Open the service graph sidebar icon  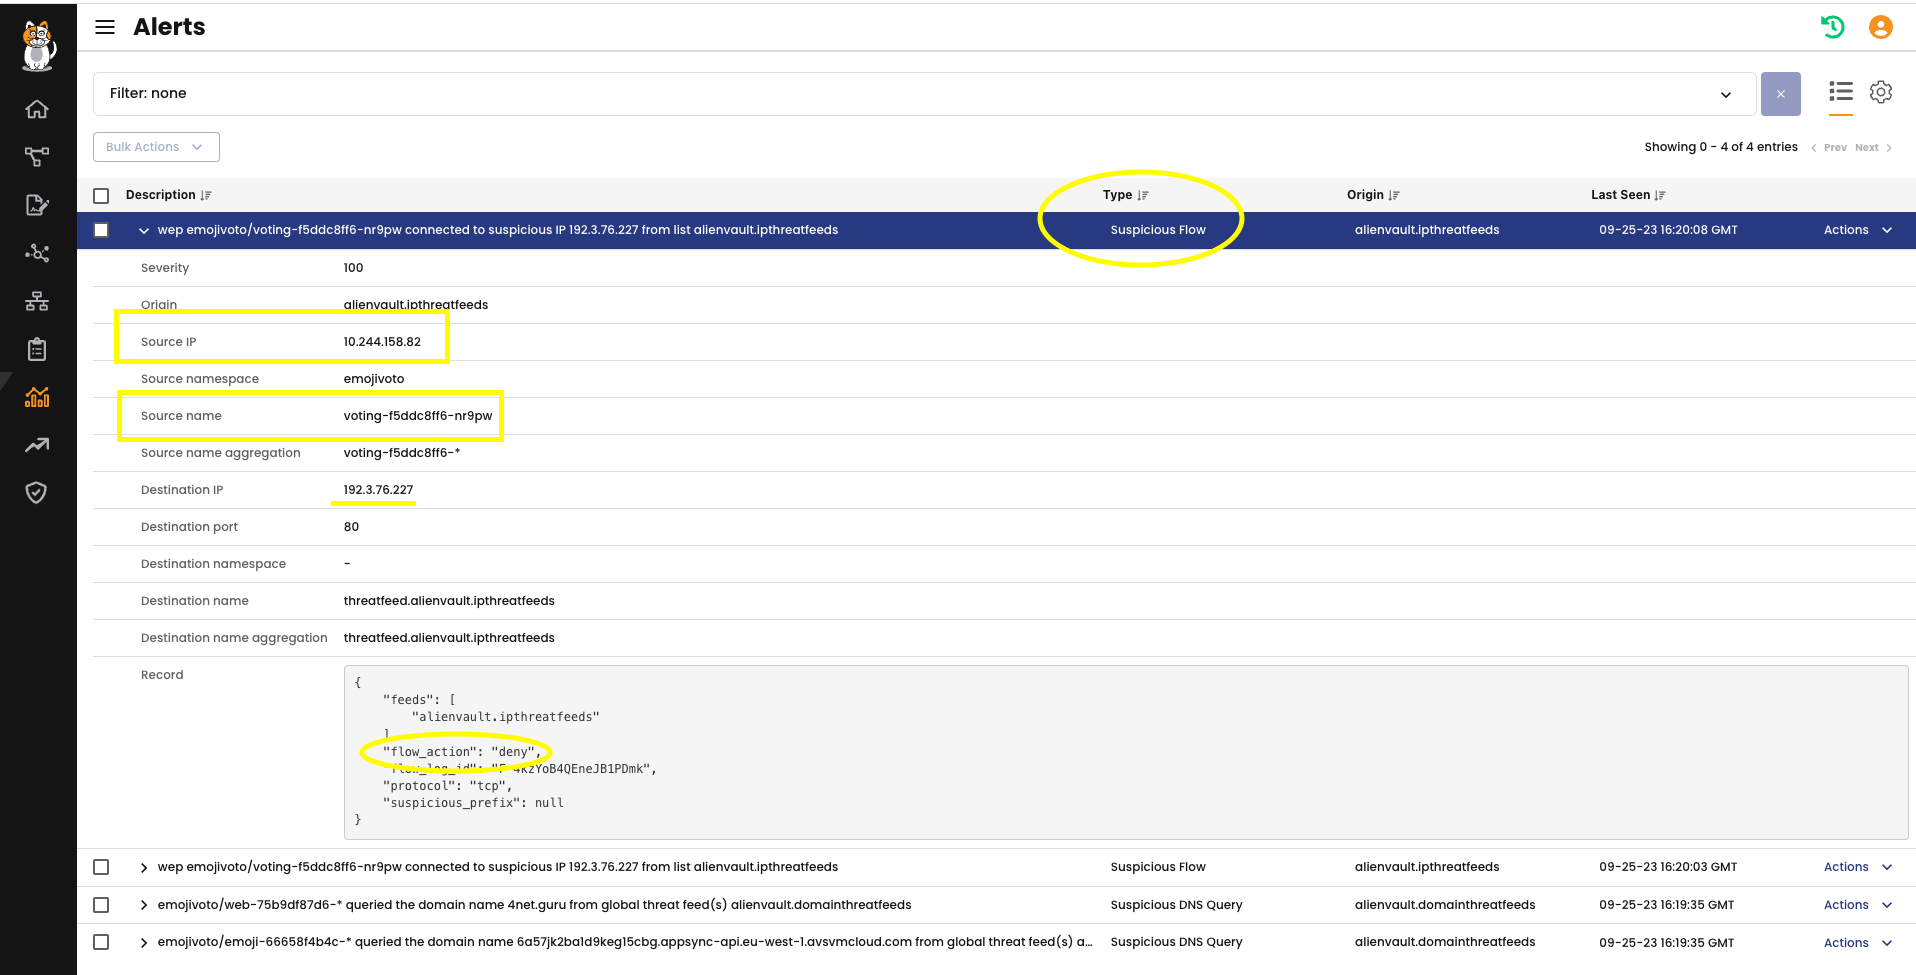tap(37, 157)
